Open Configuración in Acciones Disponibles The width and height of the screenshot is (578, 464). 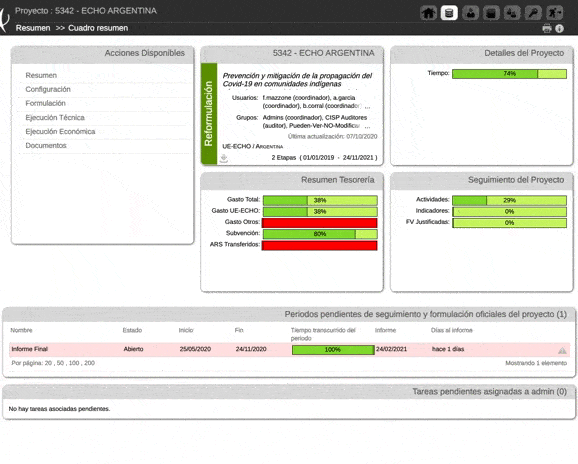[x=48, y=89]
